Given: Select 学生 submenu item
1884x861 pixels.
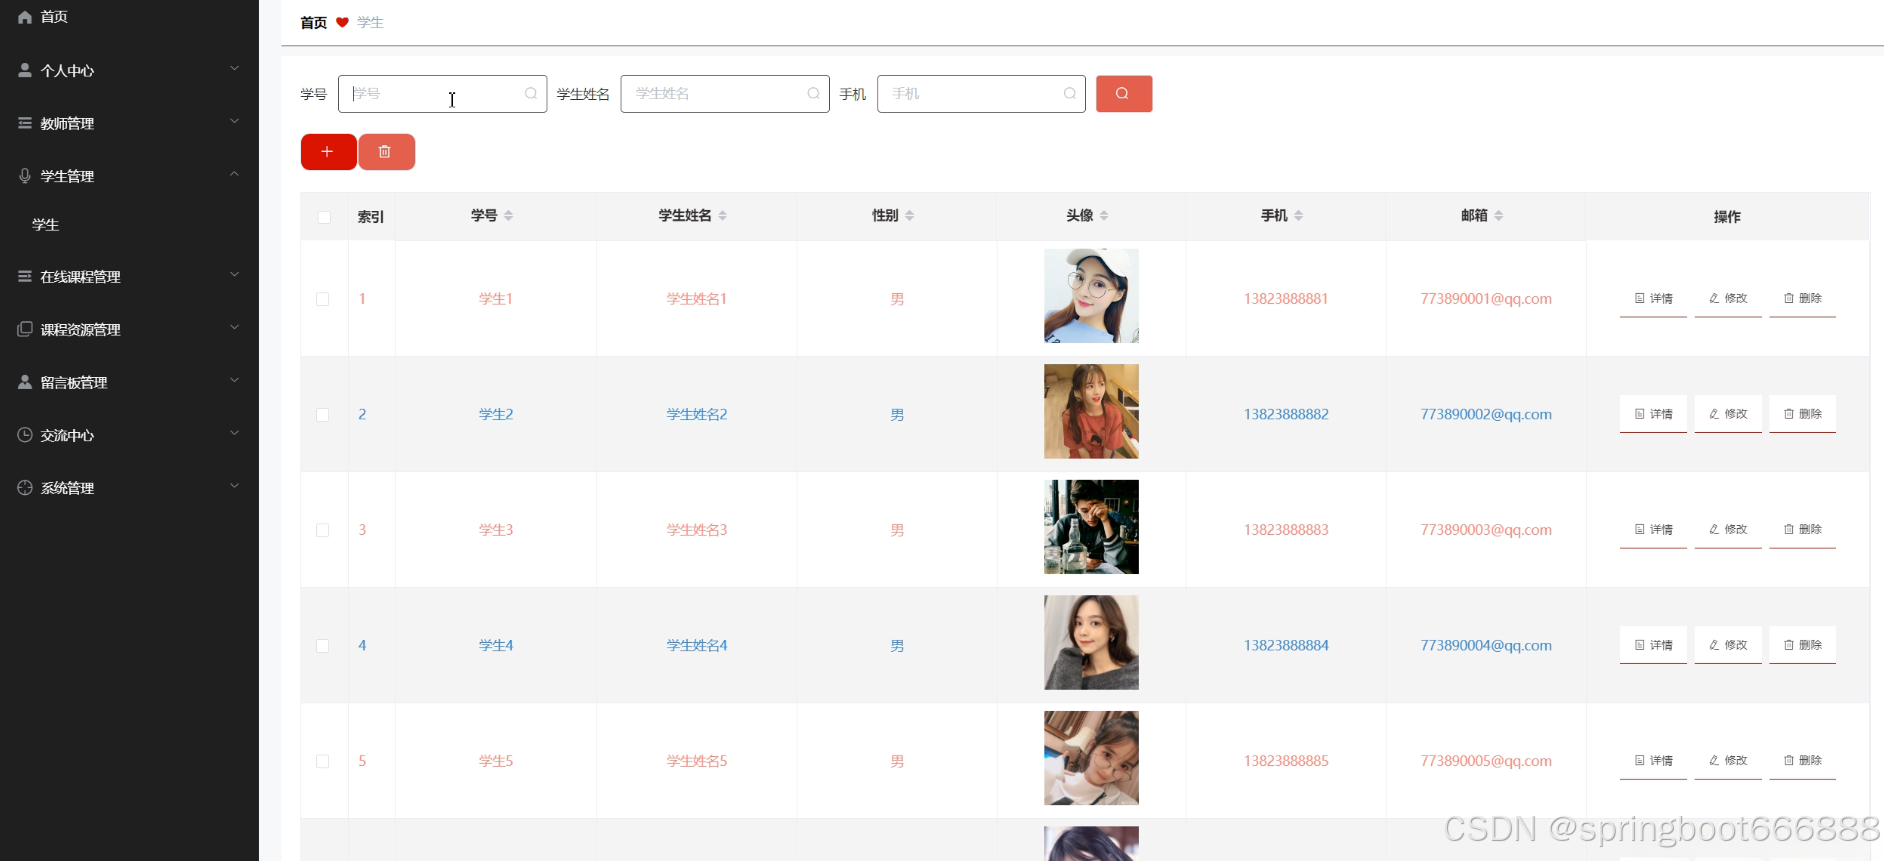Looking at the screenshot, I should point(46,225).
